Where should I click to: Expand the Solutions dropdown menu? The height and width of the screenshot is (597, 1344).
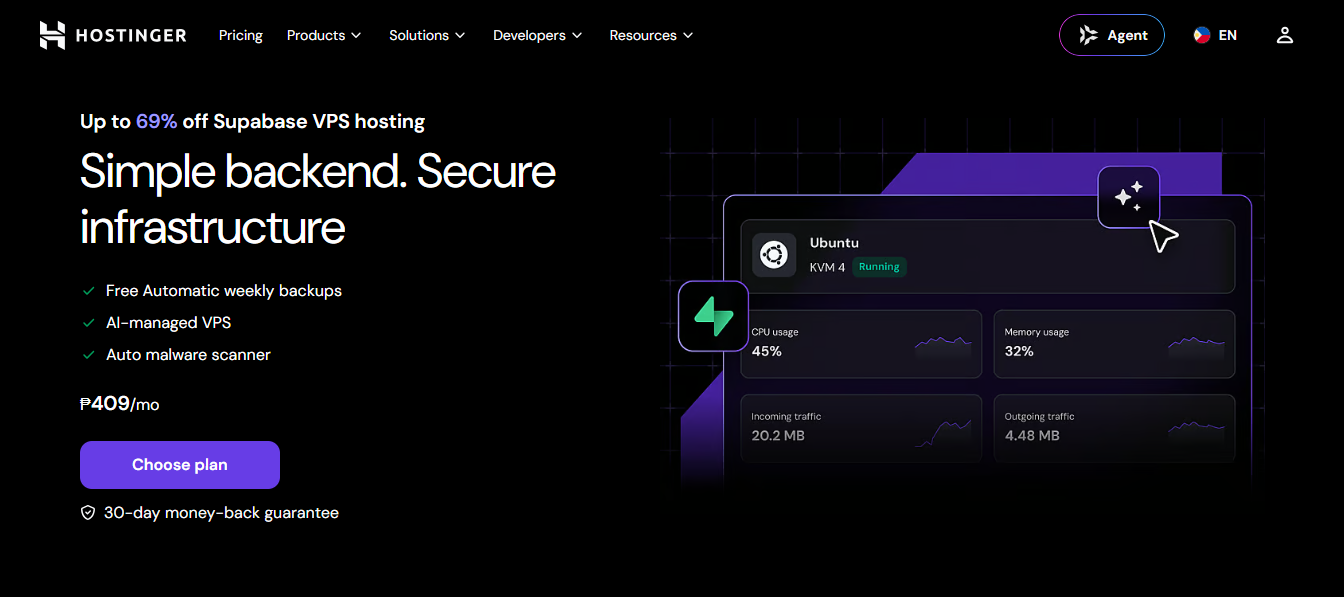[427, 35]
